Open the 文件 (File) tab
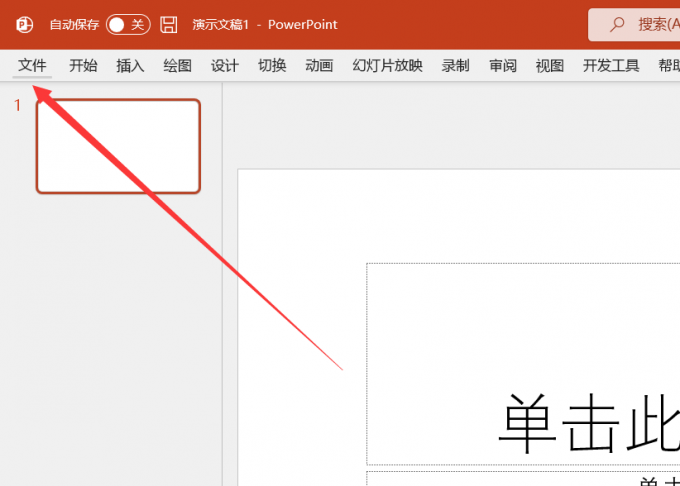680x486 pixels. (32, 66)
